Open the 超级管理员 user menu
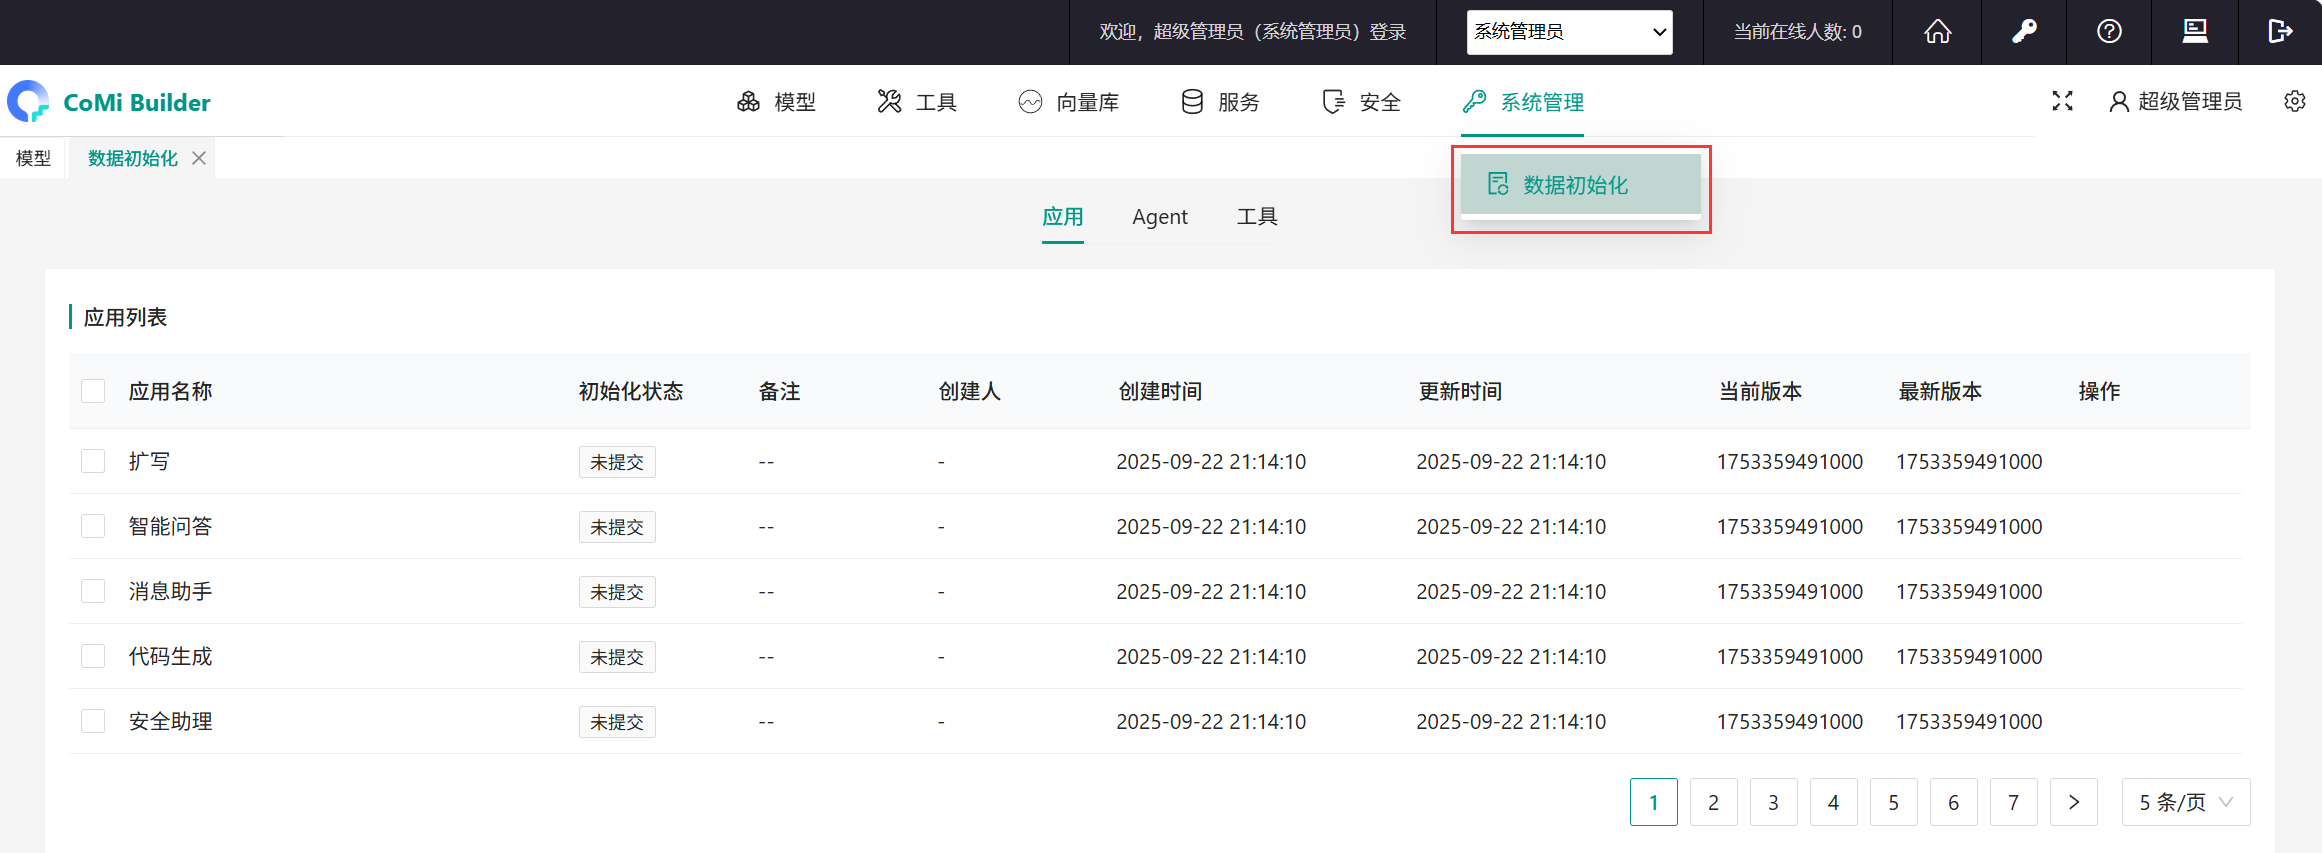The width and height of the screenshot is (2322, 853). coord(2176,101)
